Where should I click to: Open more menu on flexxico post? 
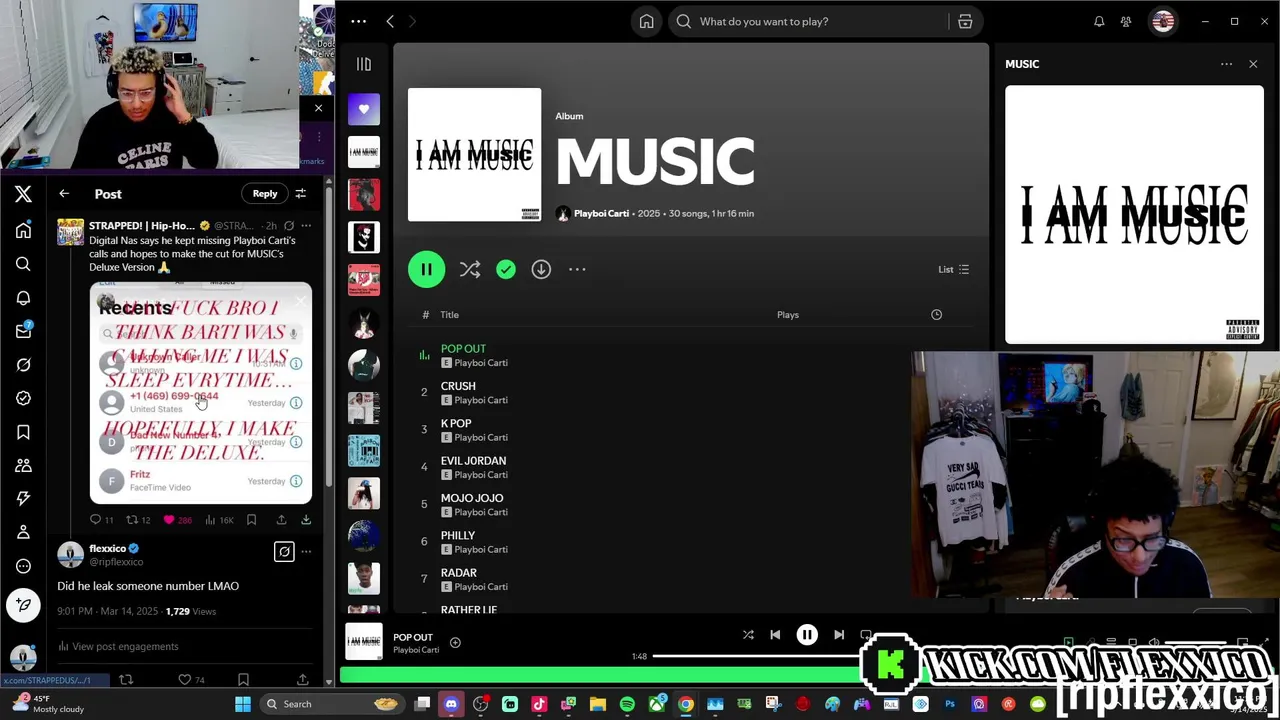pyautogui.click(x=306, y=551)
